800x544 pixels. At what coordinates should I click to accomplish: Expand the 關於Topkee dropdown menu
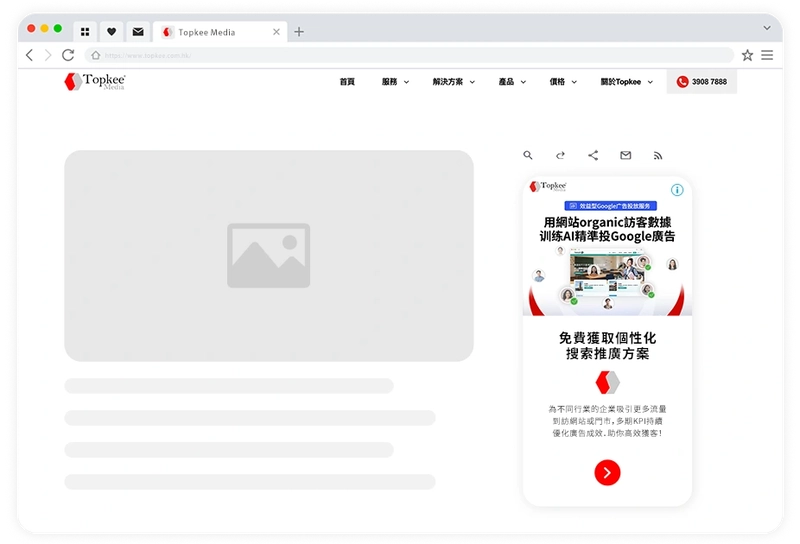pos(627,82)
